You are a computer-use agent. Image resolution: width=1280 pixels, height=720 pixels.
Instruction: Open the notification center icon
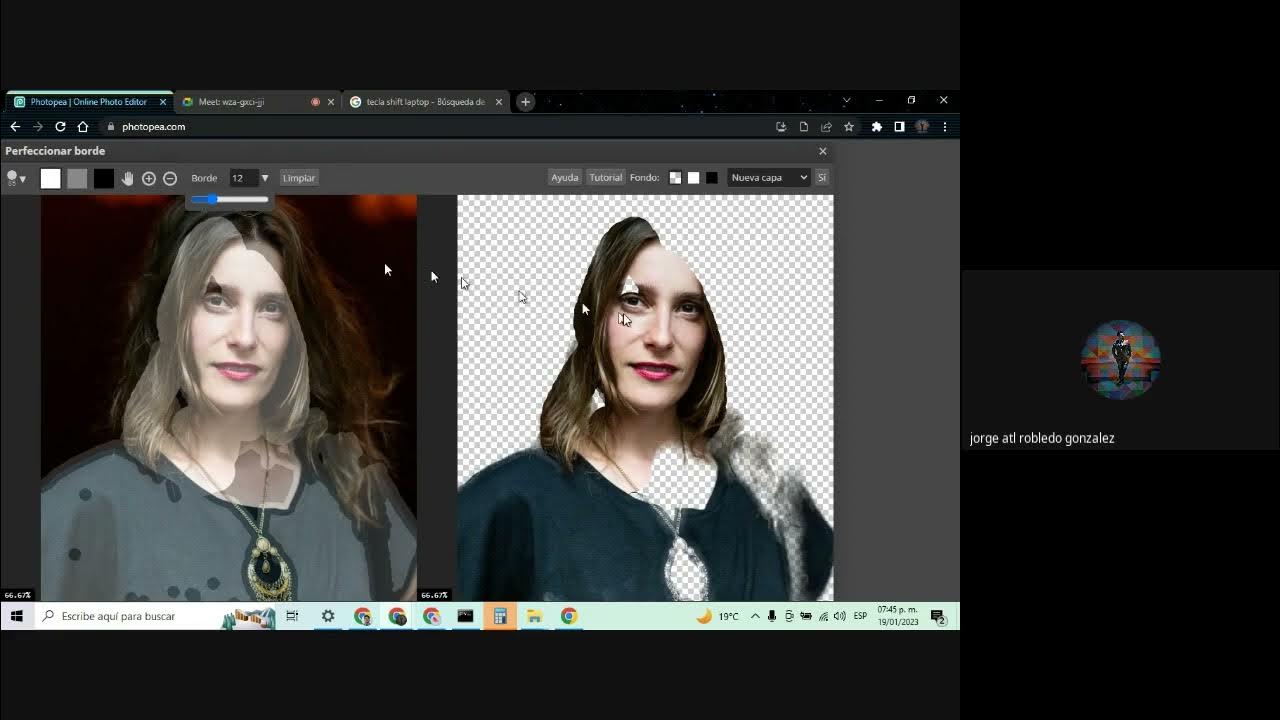[x=938, y=617]
